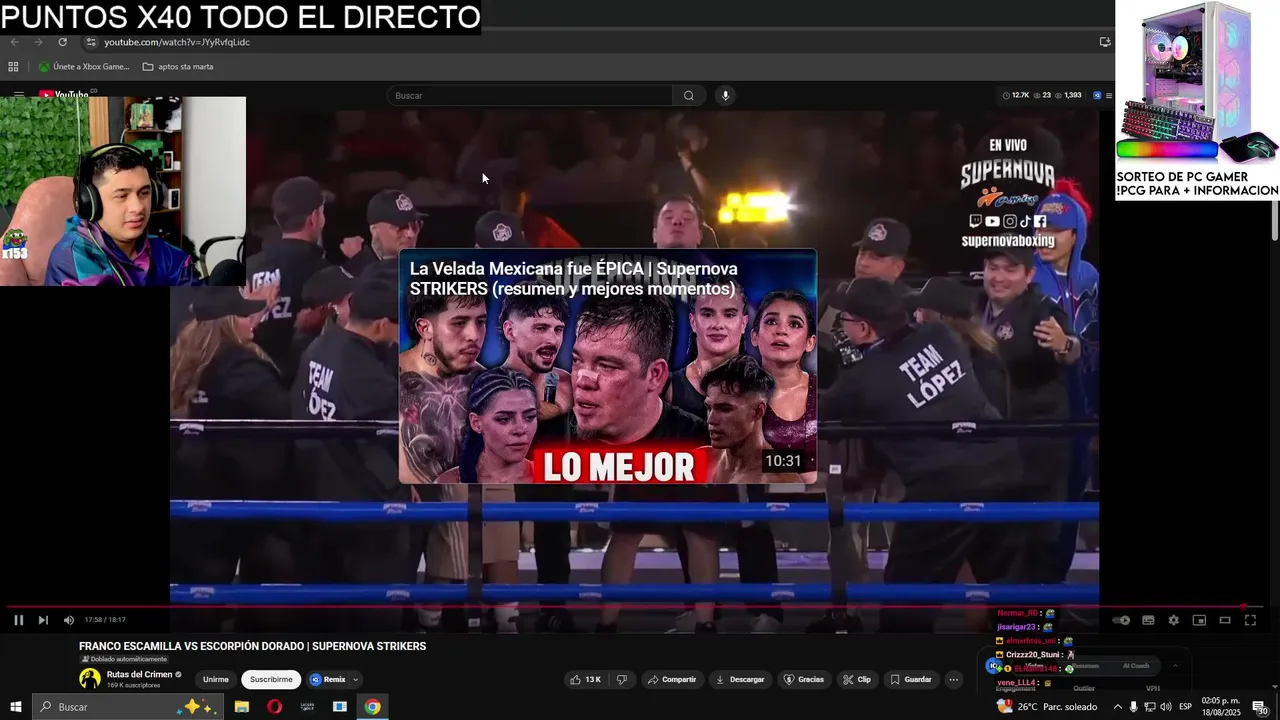Subscribe with Suscribirme button
The width and height of the screenshot is (1280, 720).
tap(271, 679)
